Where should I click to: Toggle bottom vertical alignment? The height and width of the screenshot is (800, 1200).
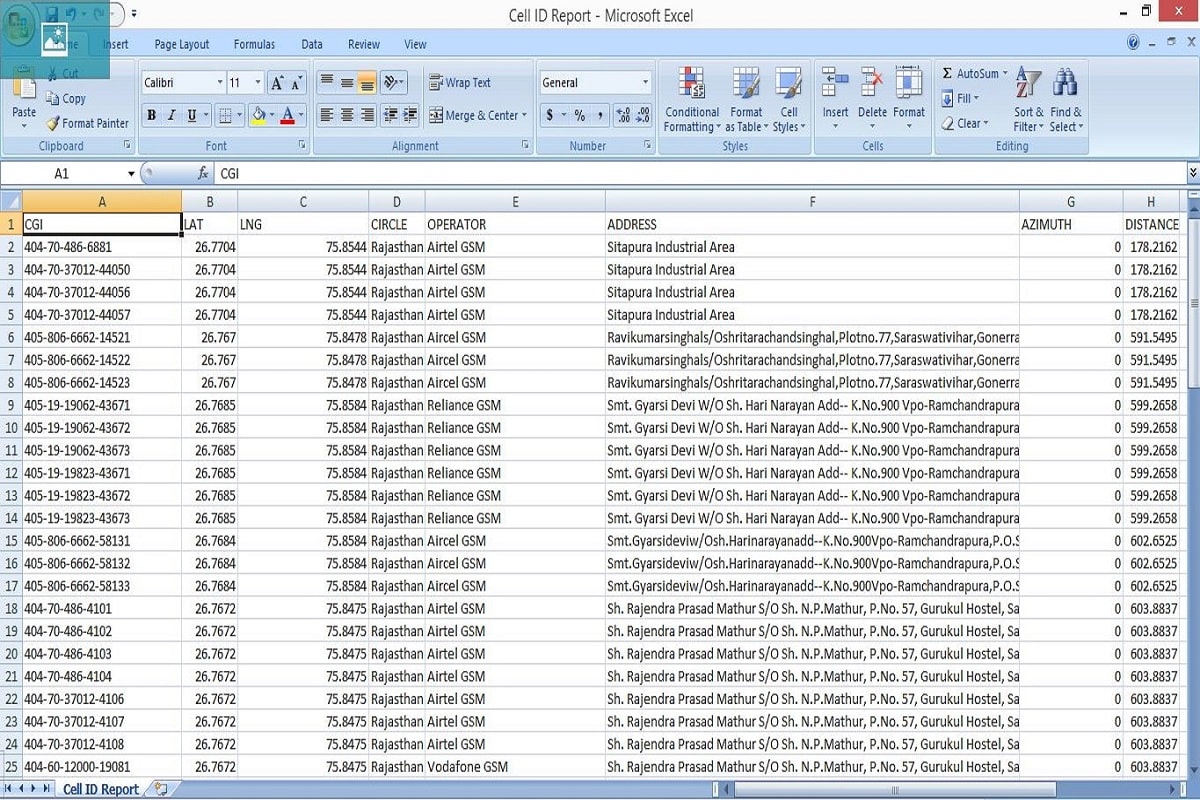[x=367, y=83]
